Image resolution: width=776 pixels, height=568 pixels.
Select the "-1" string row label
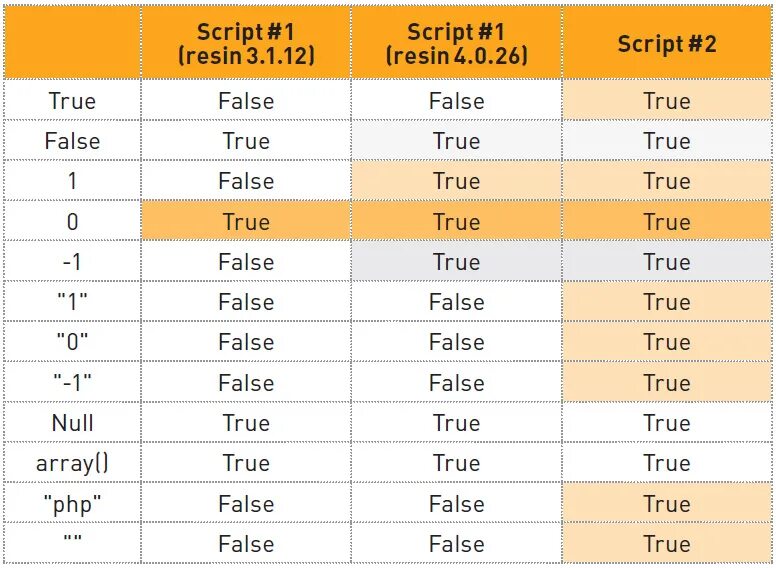tap(72, 382)
